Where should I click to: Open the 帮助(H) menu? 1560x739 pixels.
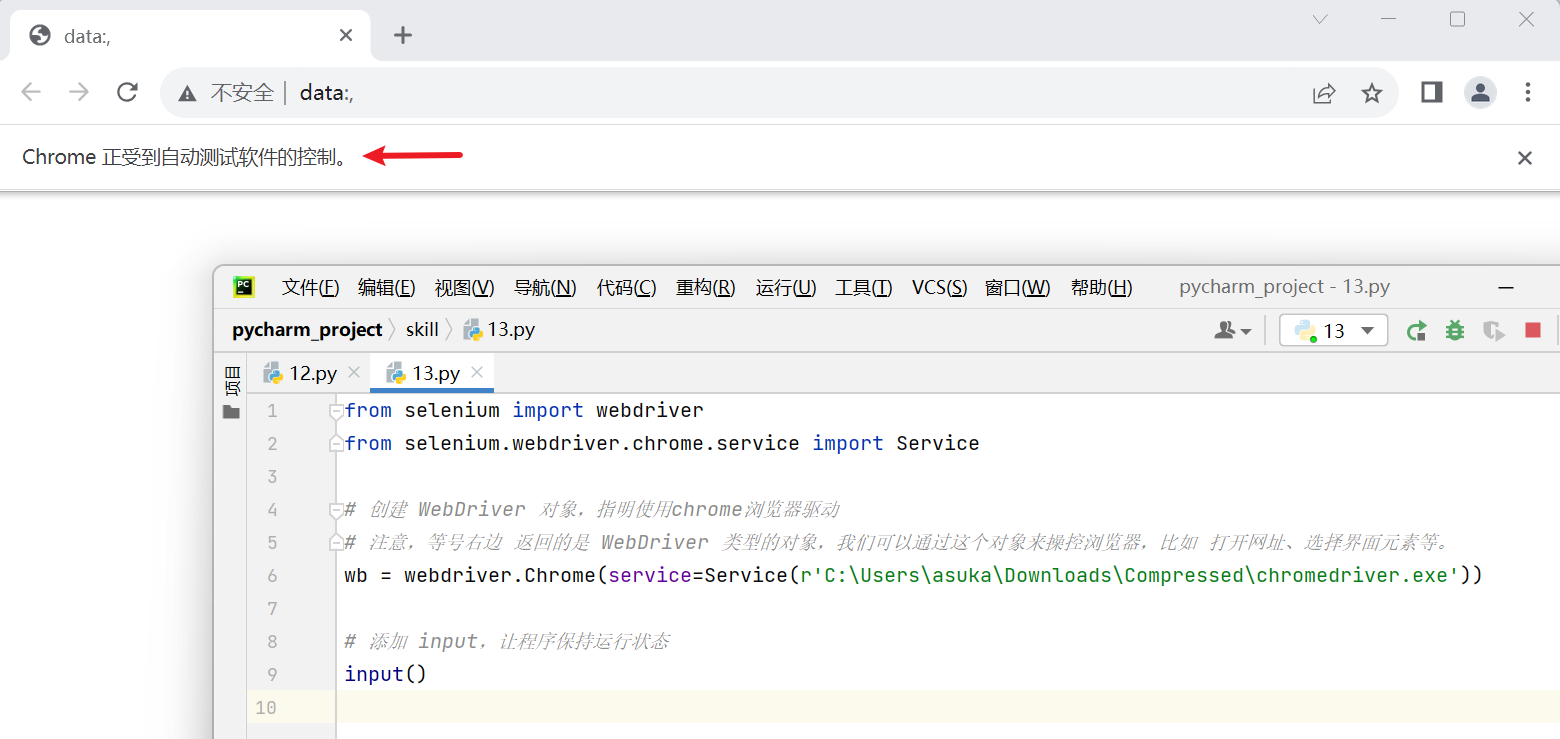[1101, 288]
